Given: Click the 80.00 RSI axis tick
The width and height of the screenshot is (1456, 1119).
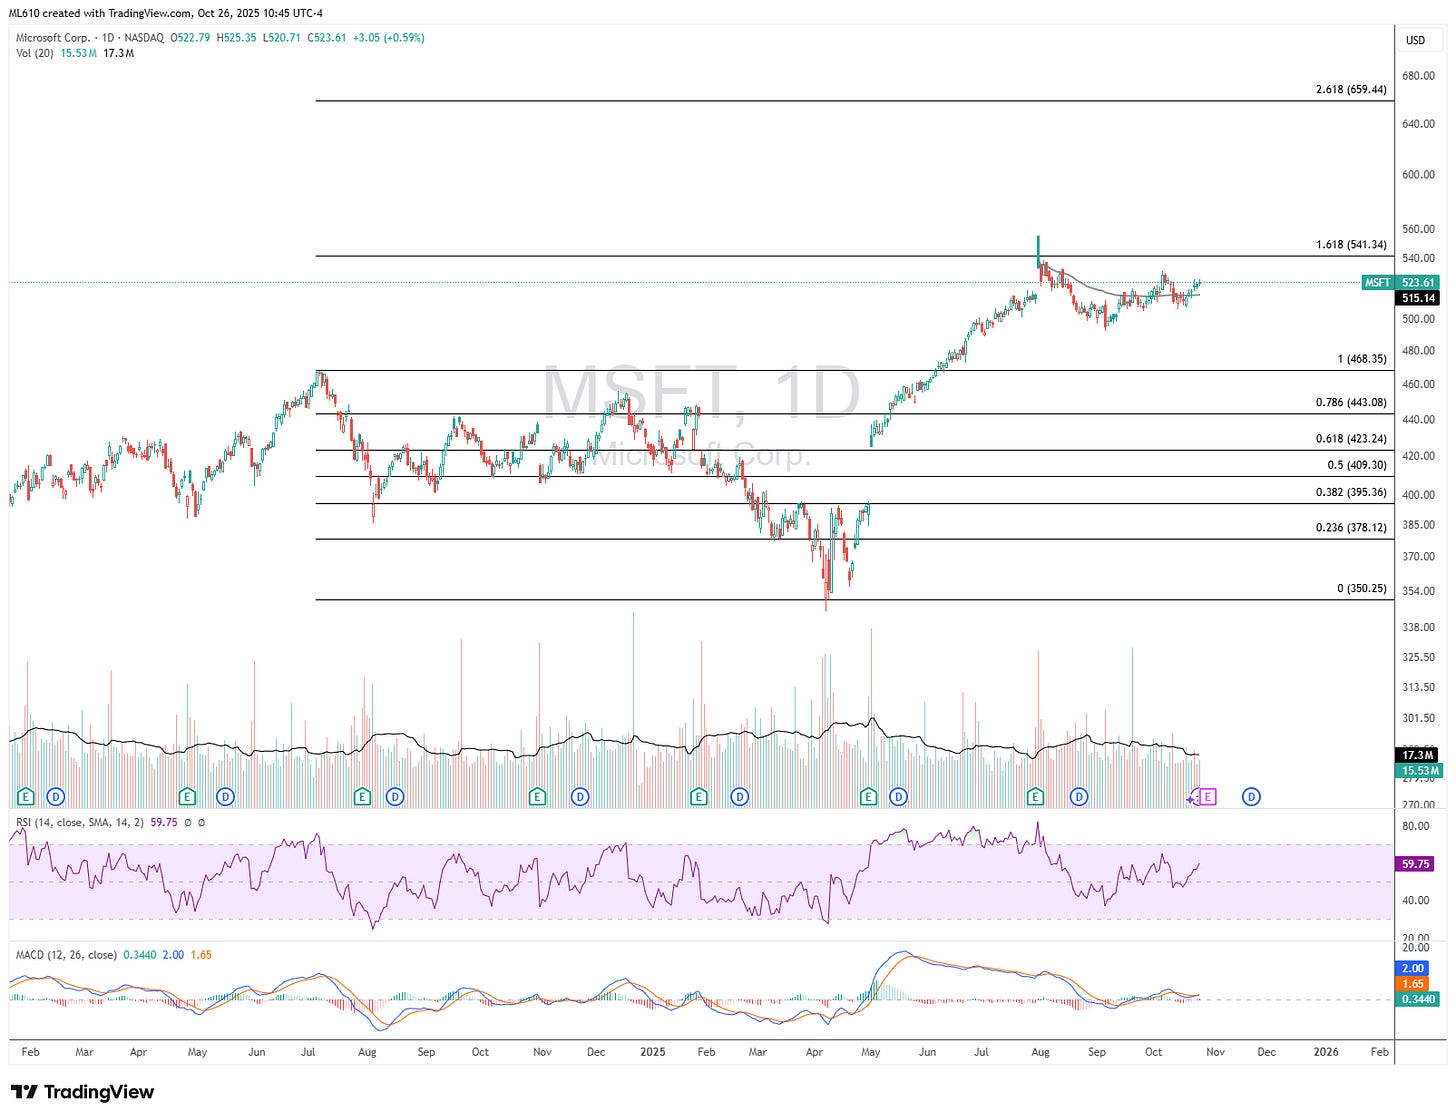Looking at the screenshot, I should [1416, 827].
